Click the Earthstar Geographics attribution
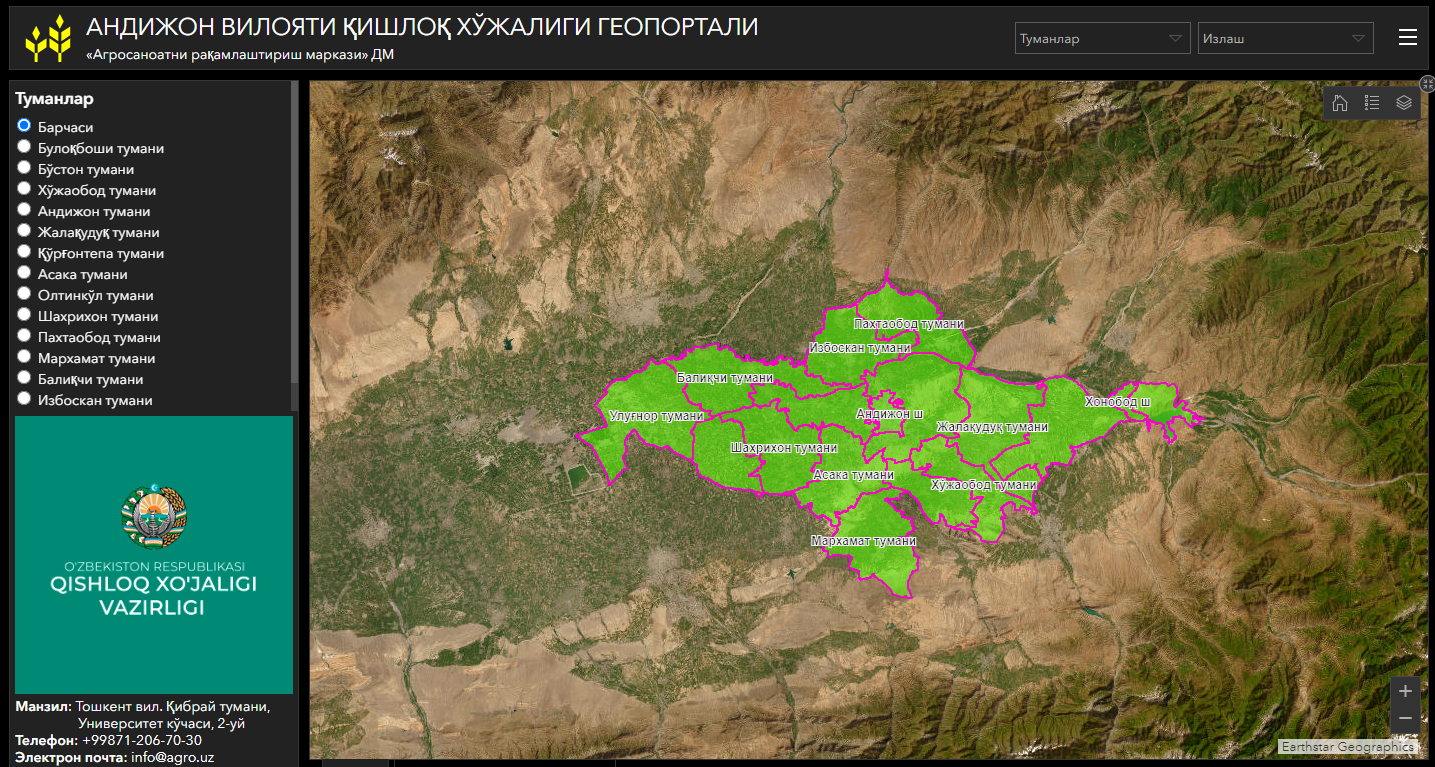 coord(1347,747)
